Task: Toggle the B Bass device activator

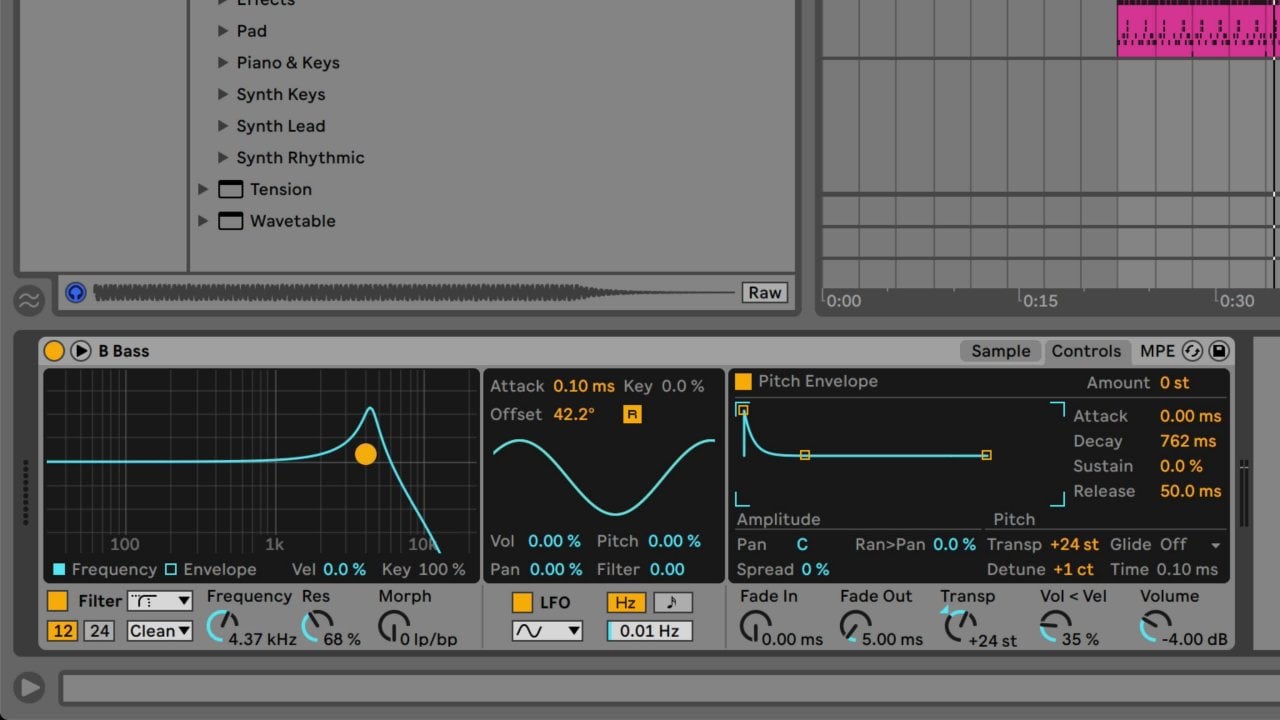Action: [x=54, y=351]
